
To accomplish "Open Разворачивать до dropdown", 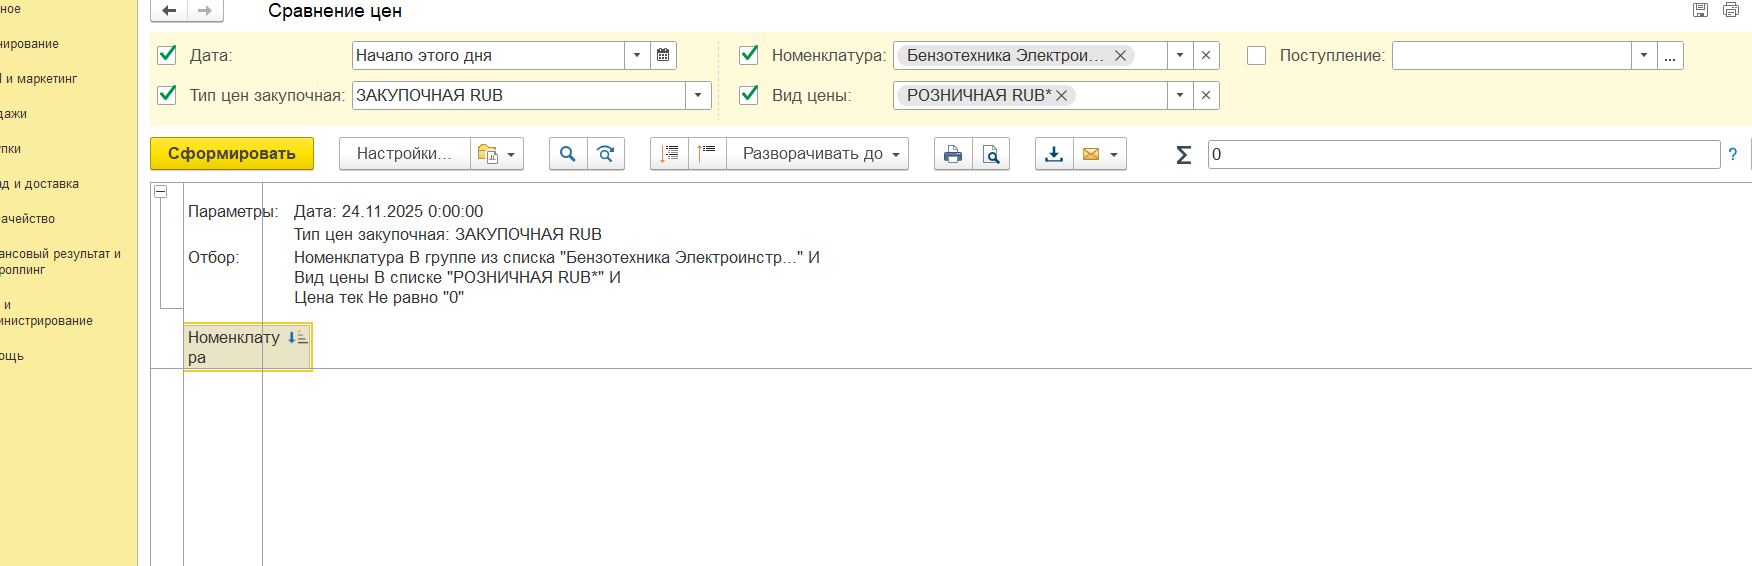I will click(x=818, y=154).
